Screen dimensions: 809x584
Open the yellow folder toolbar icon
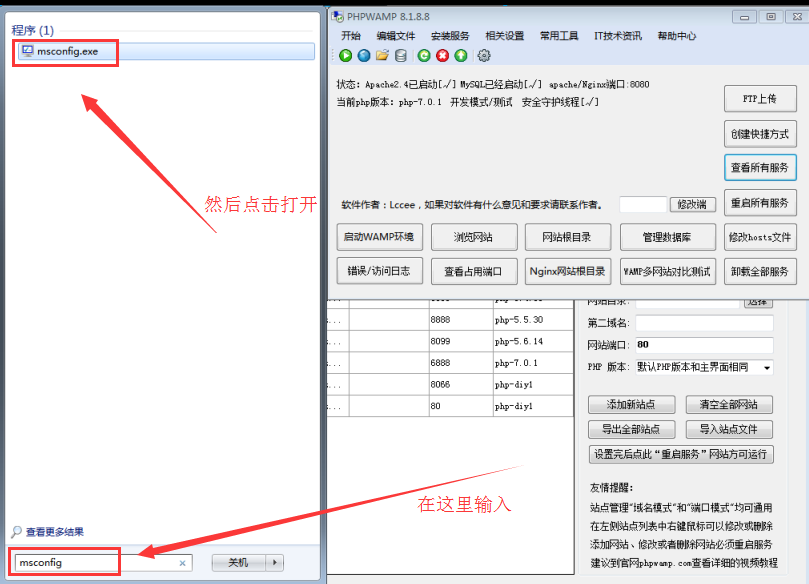[382, 55]
